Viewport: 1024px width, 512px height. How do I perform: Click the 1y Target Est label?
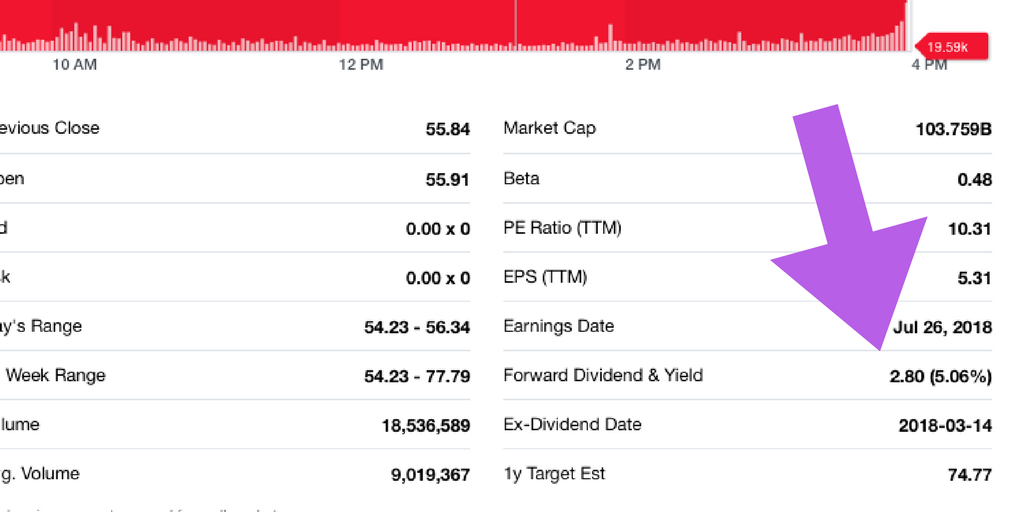tap(554, 473)
